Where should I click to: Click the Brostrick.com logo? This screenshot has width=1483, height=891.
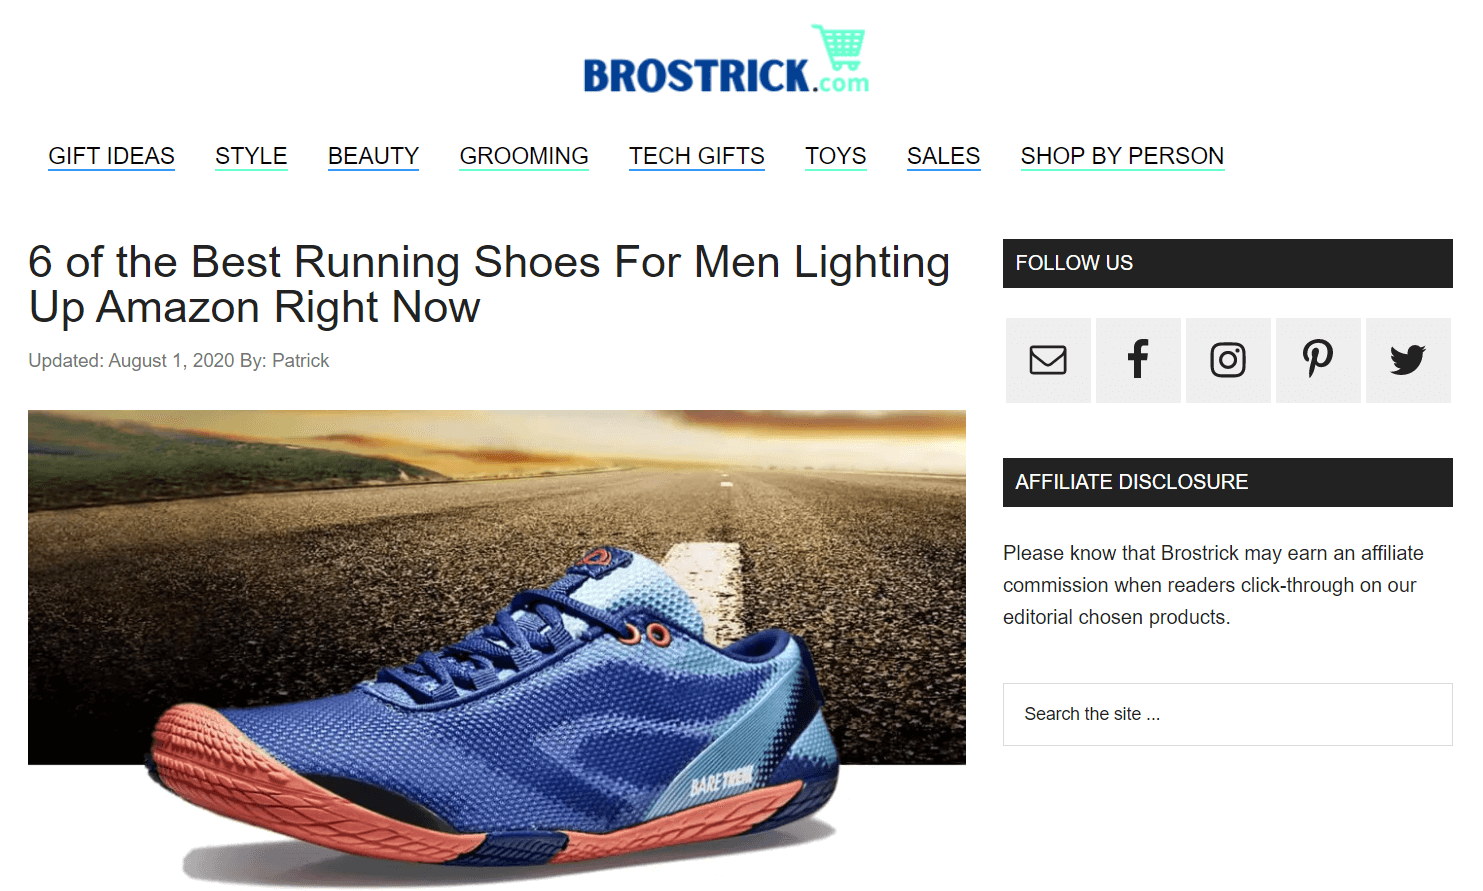point(726,60)
